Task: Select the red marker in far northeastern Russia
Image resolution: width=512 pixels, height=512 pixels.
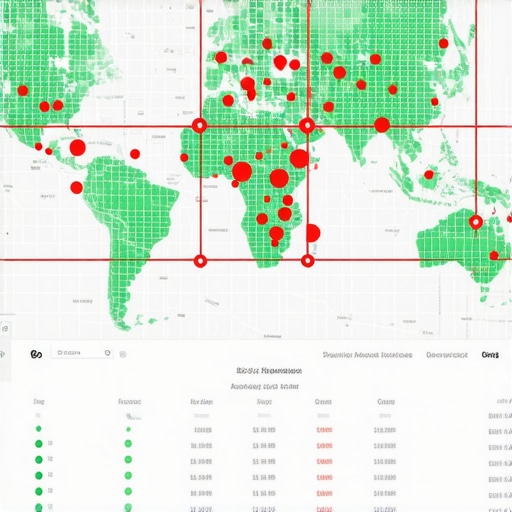Action: pos(443,43)
